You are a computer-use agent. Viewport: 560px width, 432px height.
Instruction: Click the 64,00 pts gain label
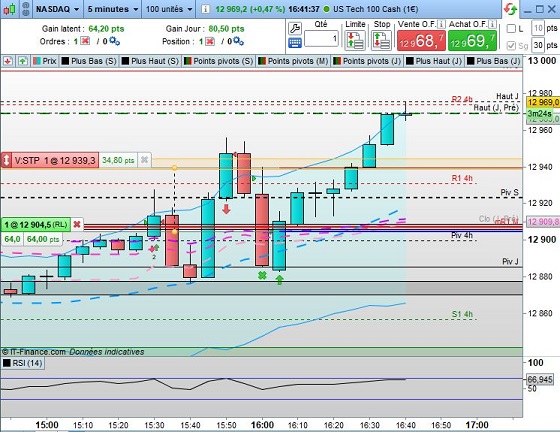43,239
